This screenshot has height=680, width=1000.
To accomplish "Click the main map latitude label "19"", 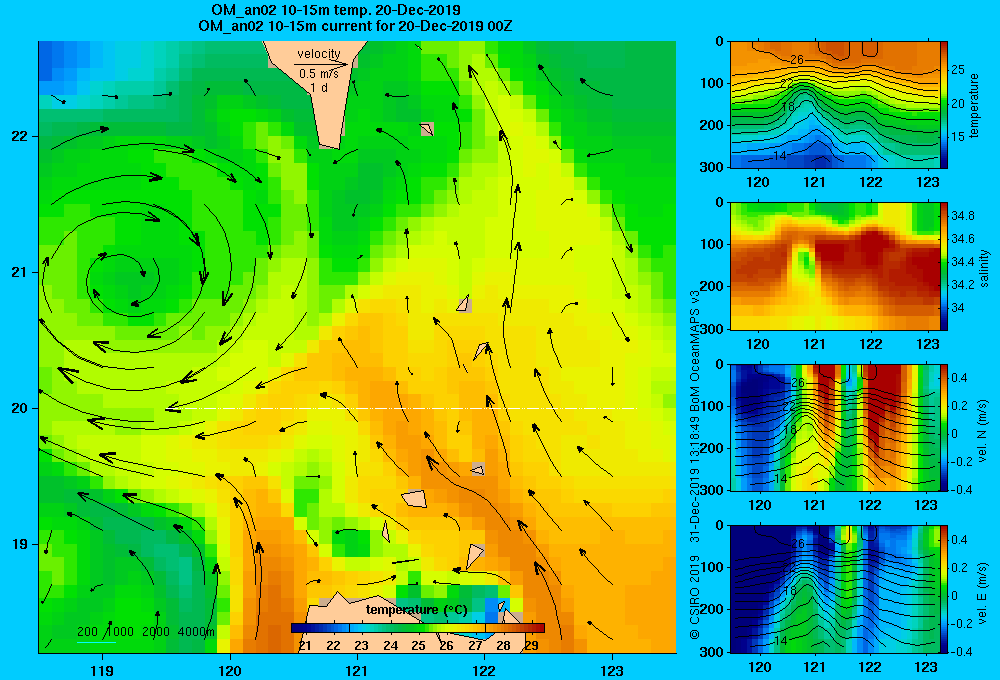I will click(x=19, y=544).
